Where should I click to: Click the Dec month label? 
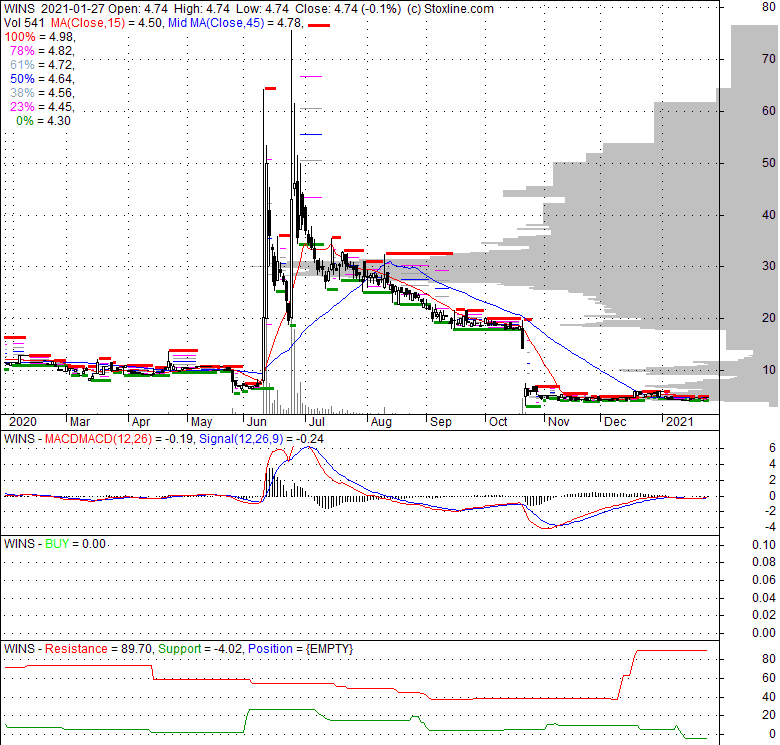click(x=615, y=422)
